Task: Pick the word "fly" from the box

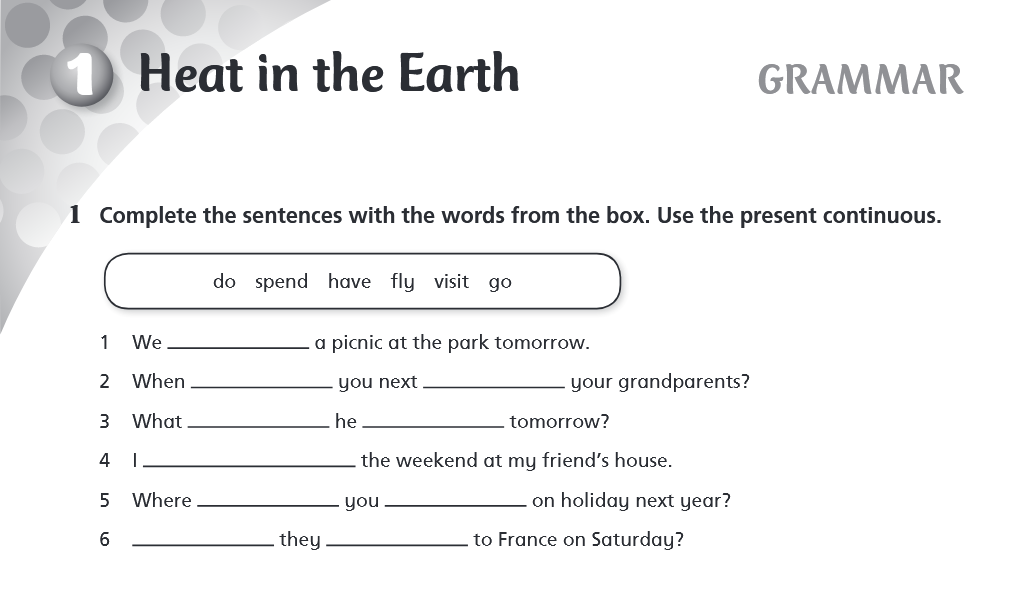Action: [402, 282]
